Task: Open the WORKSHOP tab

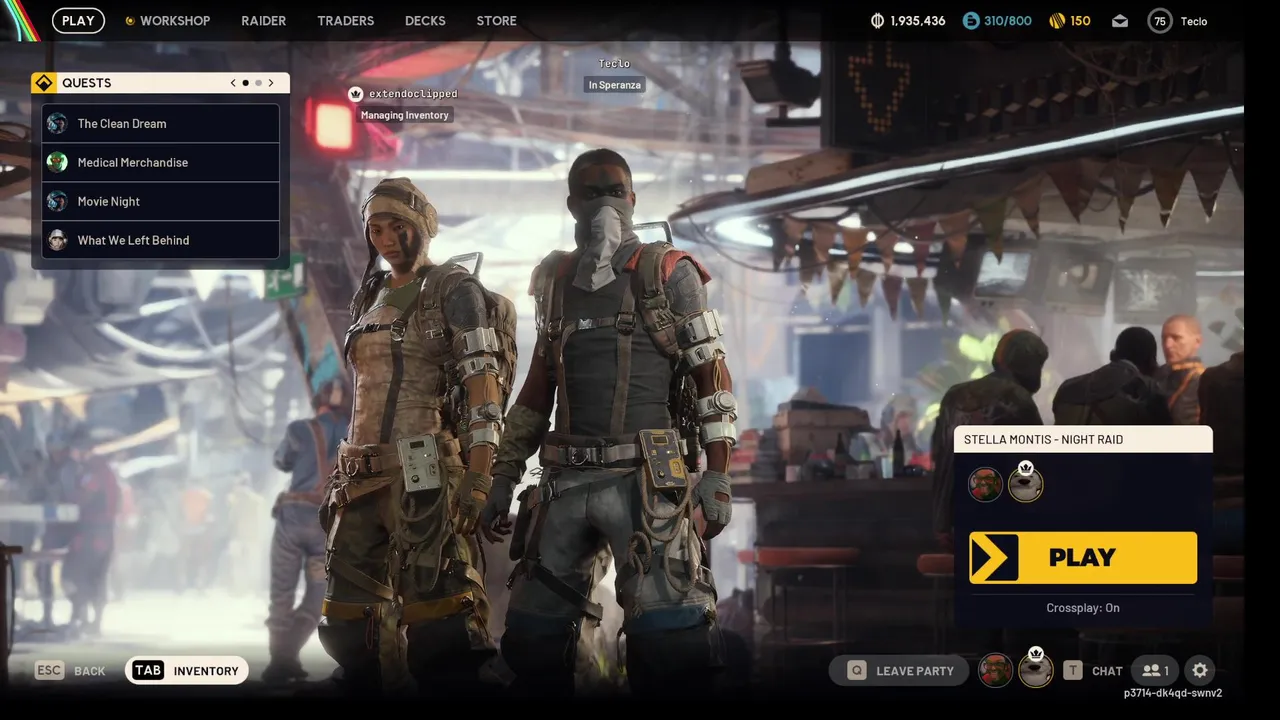Action: pyautogui.click(x=167, y=20)
